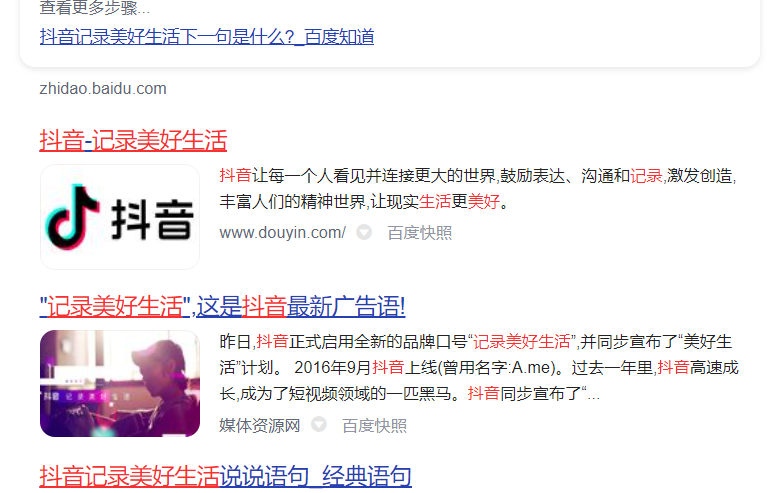Image resolution: width=767 pixels, height=493 pixels.
Task: Click the highlighted 记录美好生活 in second snippet
Action: (522, 341)
